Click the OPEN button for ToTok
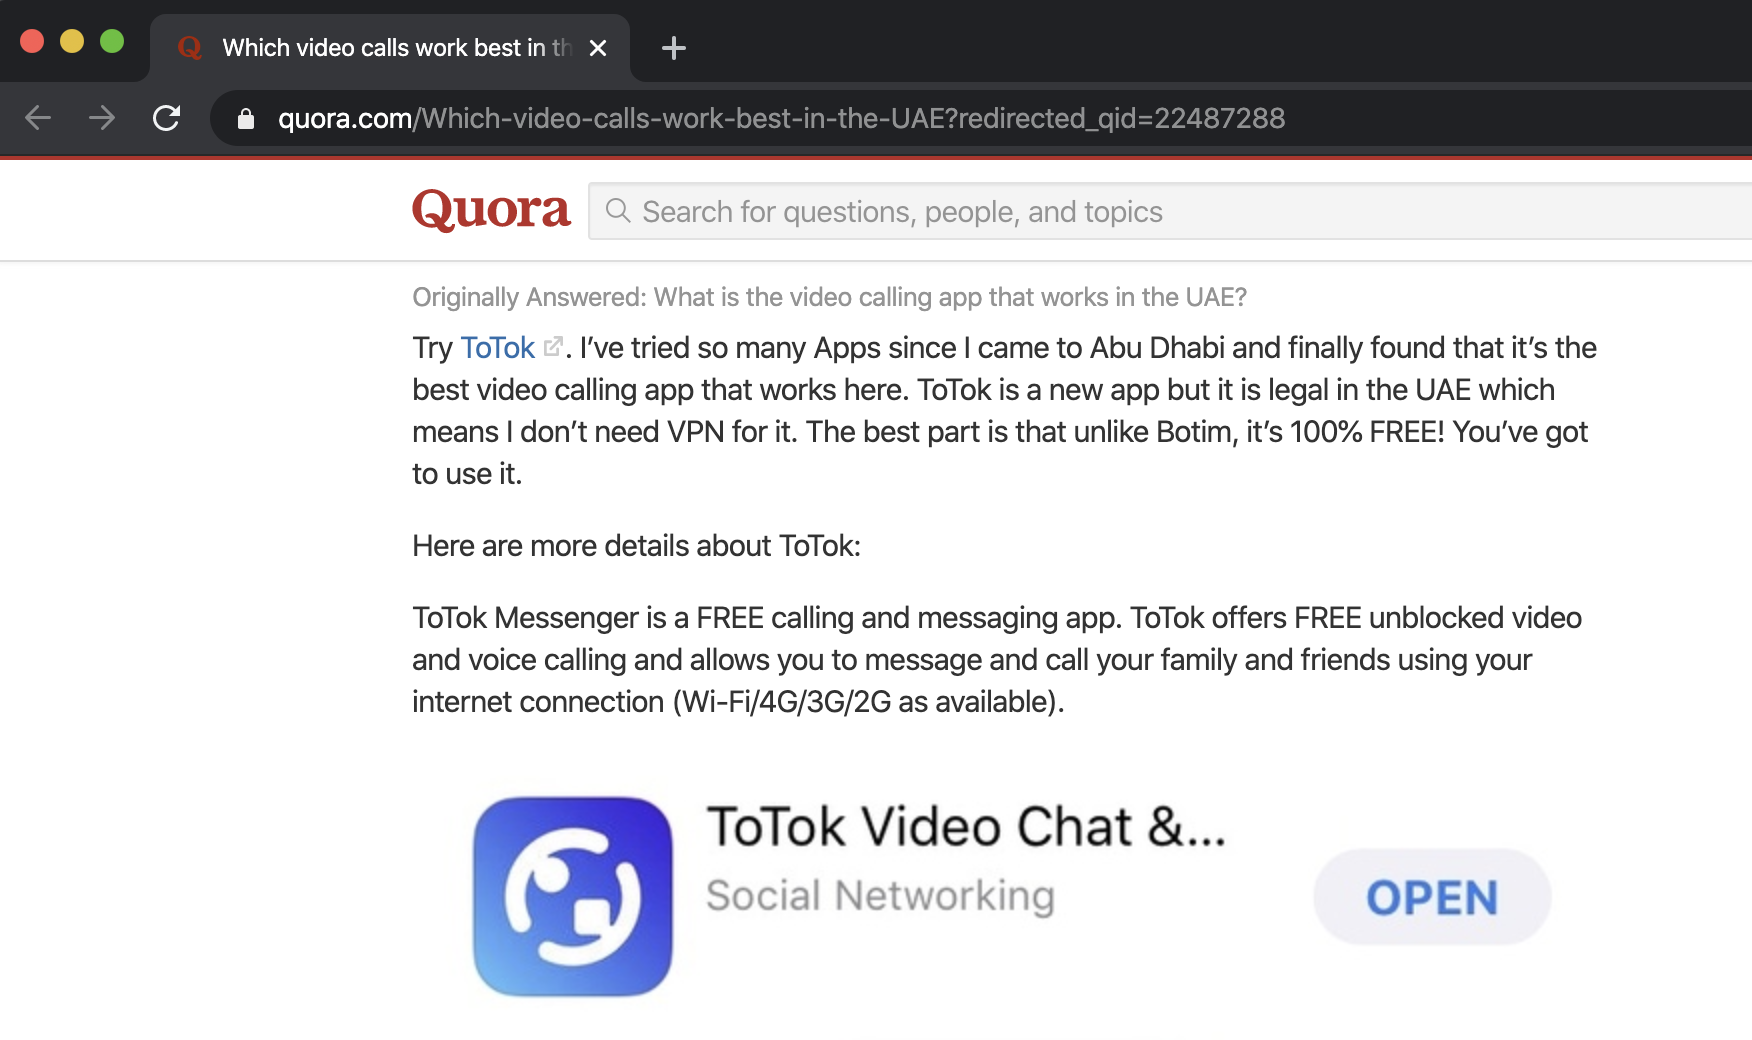 pos(1432,897)
